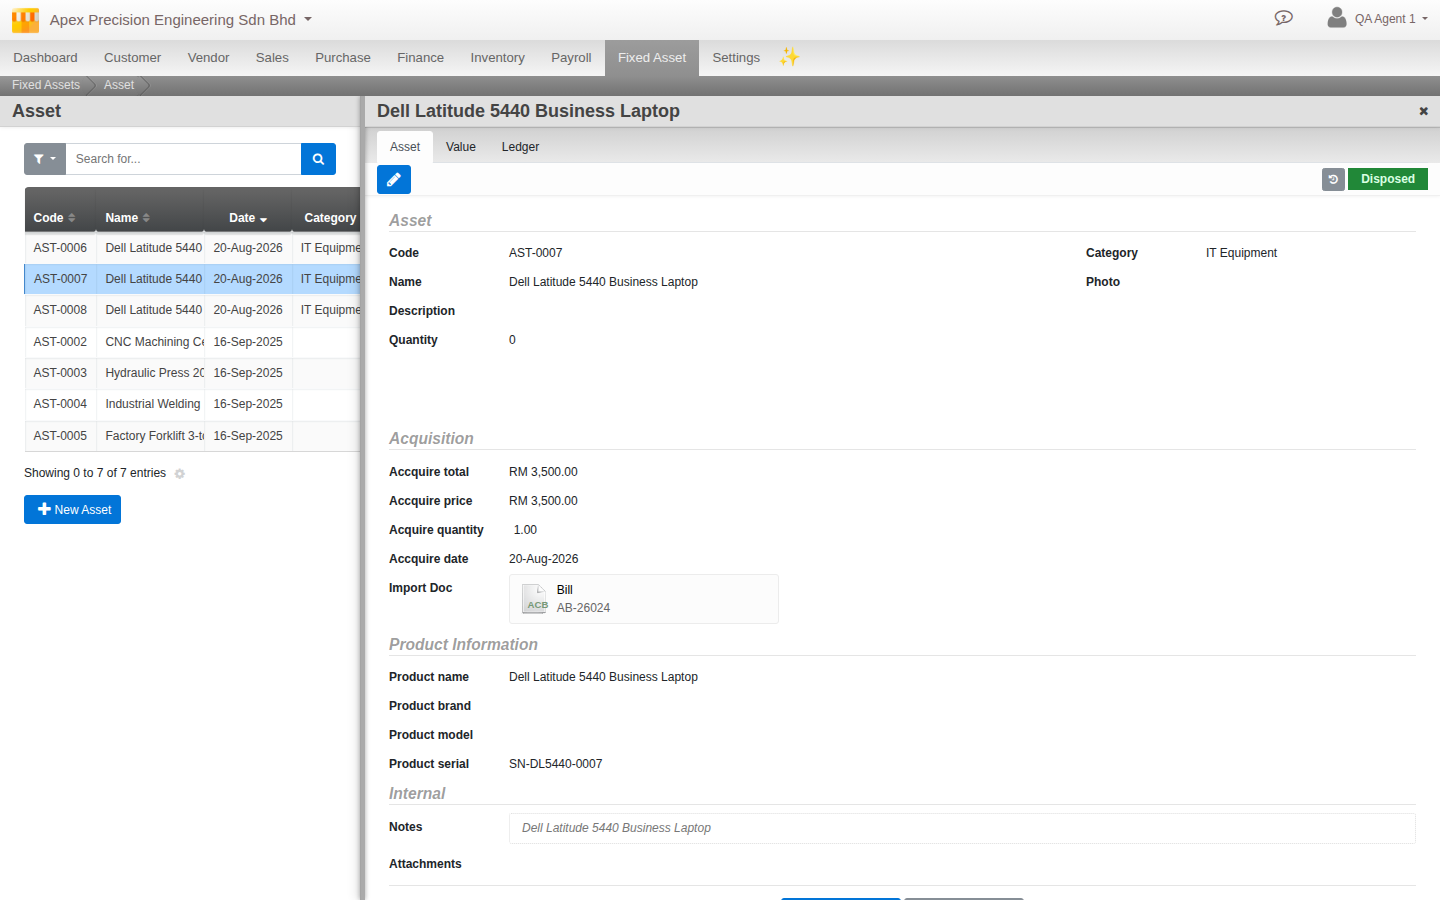Click the Hydraulic Press asset name cell
Image resolution: width=1440 pixels, height=900 pixels.
[x=151, y=373]
